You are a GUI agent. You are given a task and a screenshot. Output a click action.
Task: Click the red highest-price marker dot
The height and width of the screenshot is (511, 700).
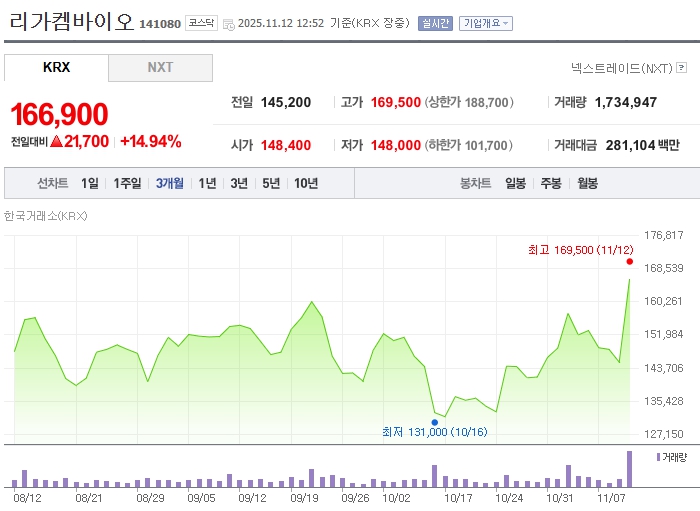click(630, 261)
